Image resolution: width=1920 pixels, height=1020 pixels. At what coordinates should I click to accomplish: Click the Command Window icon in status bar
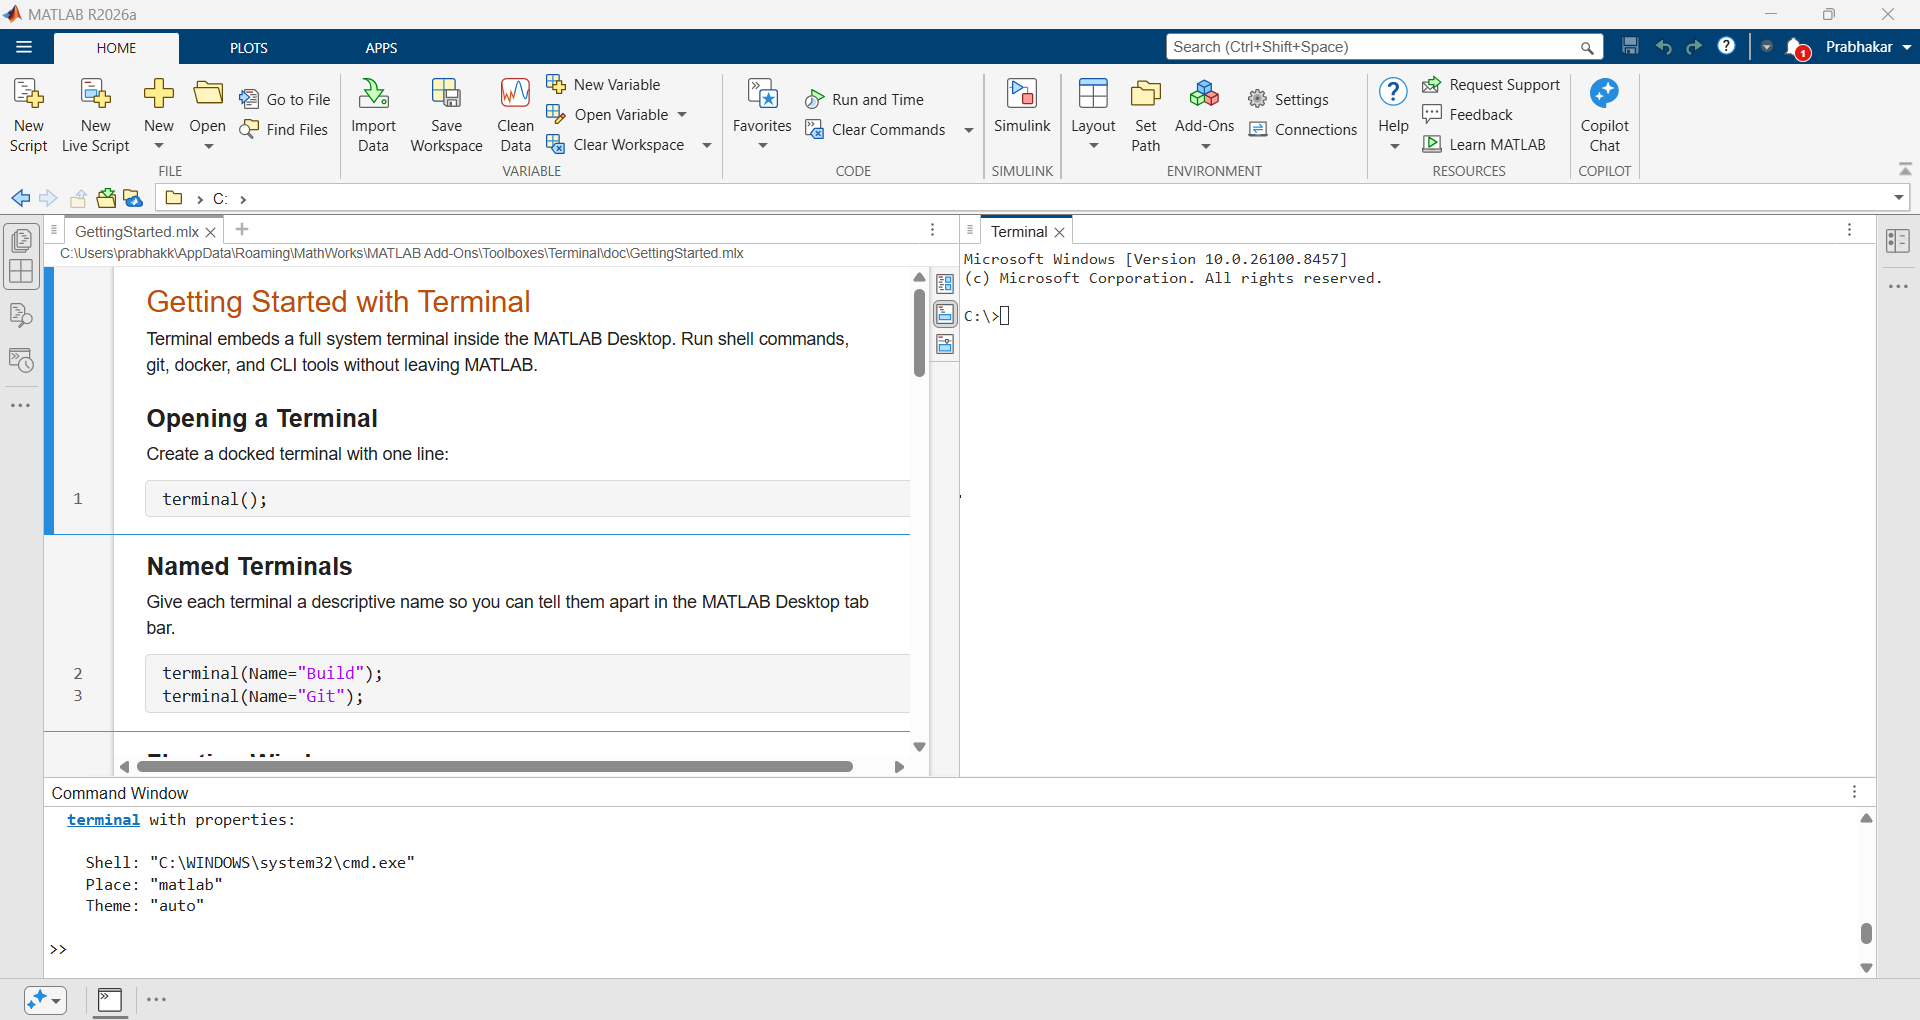coord(110,1000)
